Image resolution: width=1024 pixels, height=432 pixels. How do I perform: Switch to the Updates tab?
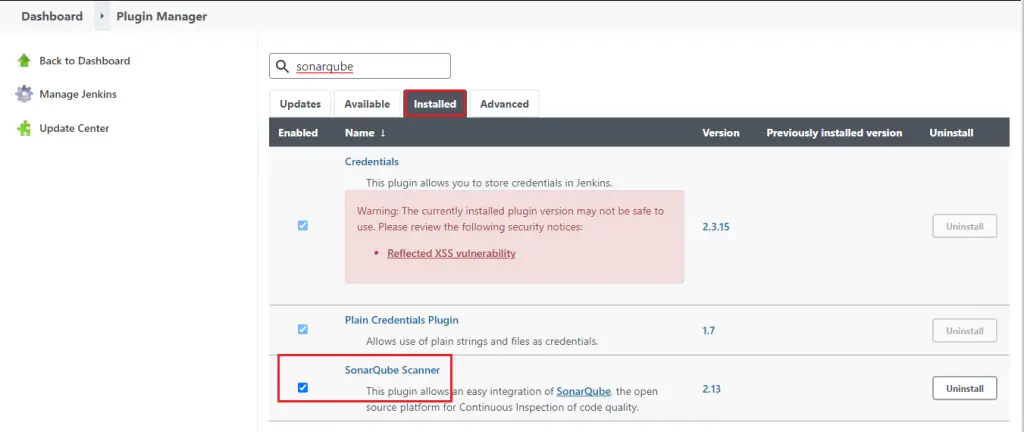pos(300,104)
